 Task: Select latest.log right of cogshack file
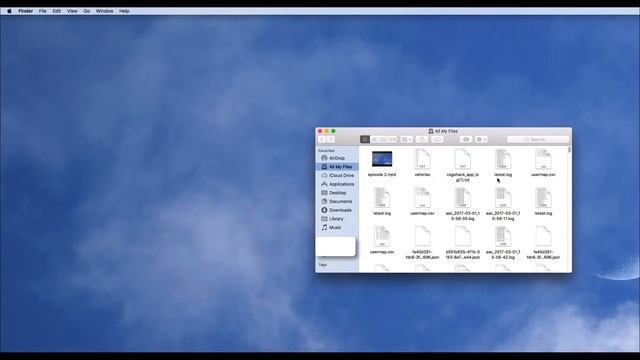(503, 163)
